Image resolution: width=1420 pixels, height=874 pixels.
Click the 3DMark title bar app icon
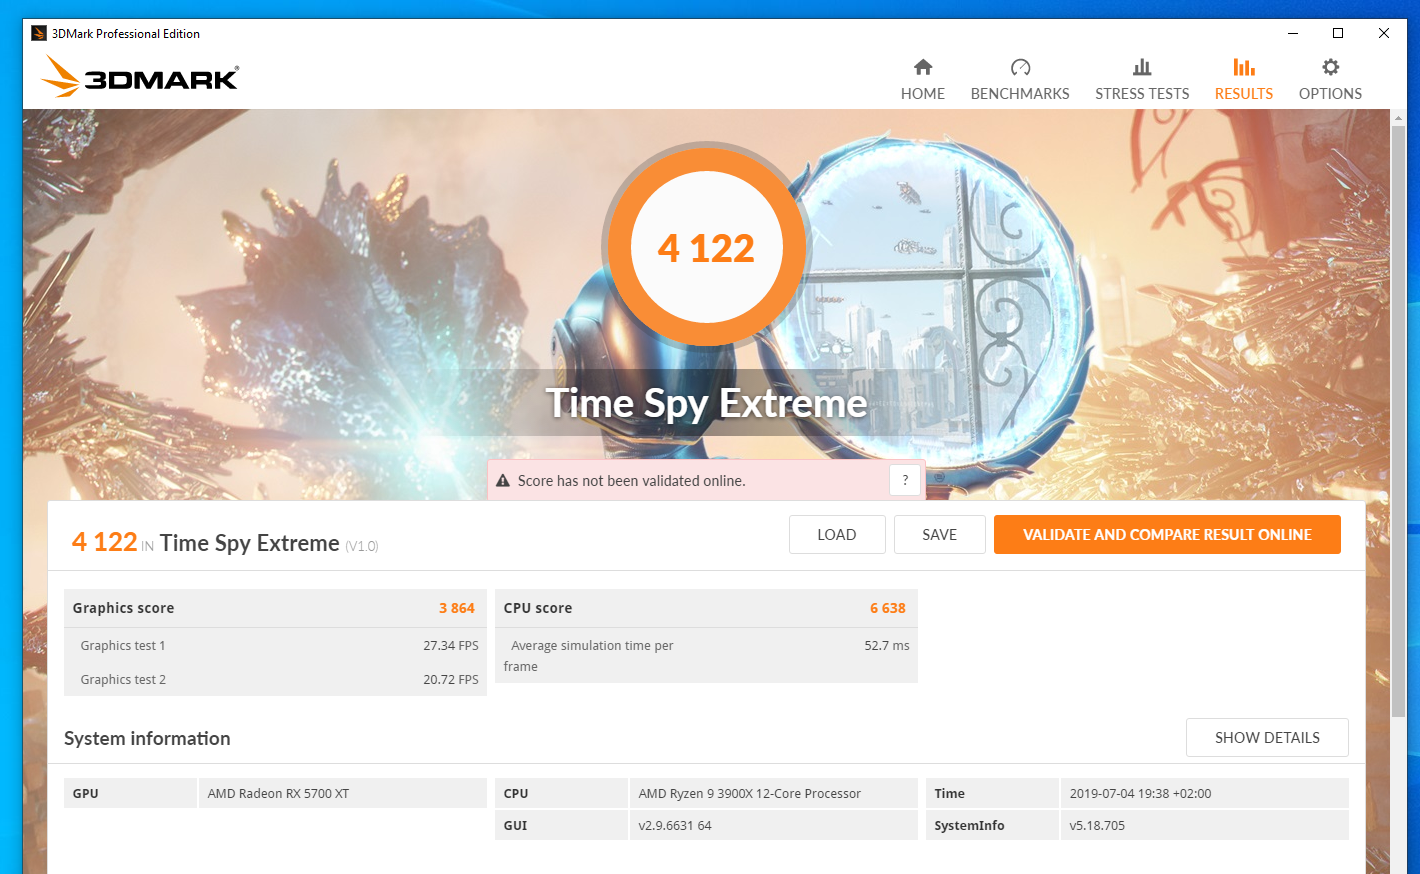[x=39, y=33]
